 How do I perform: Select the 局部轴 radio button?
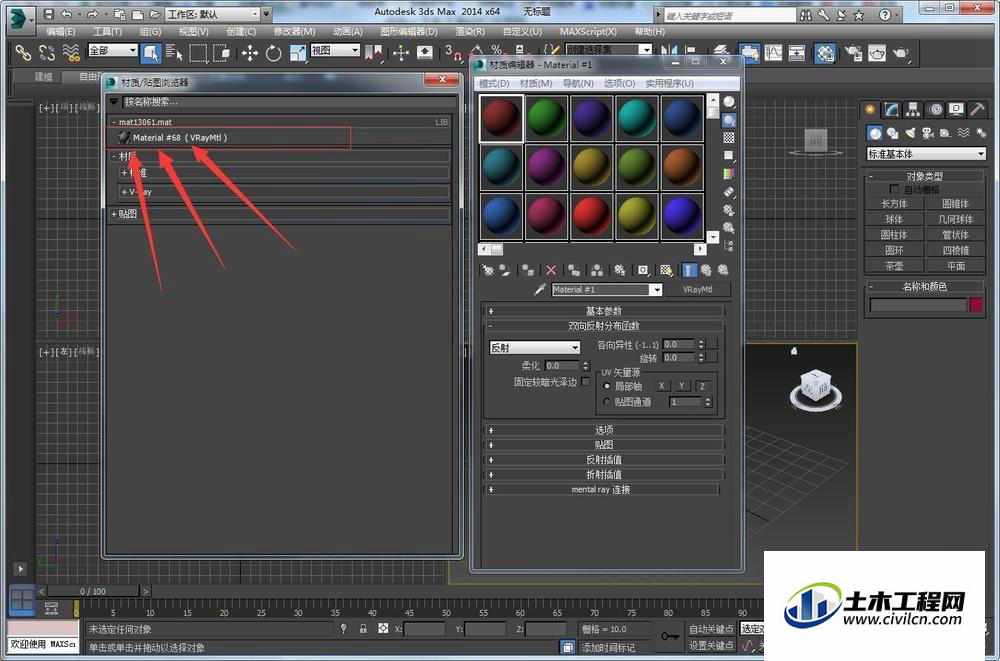(607, 387)
